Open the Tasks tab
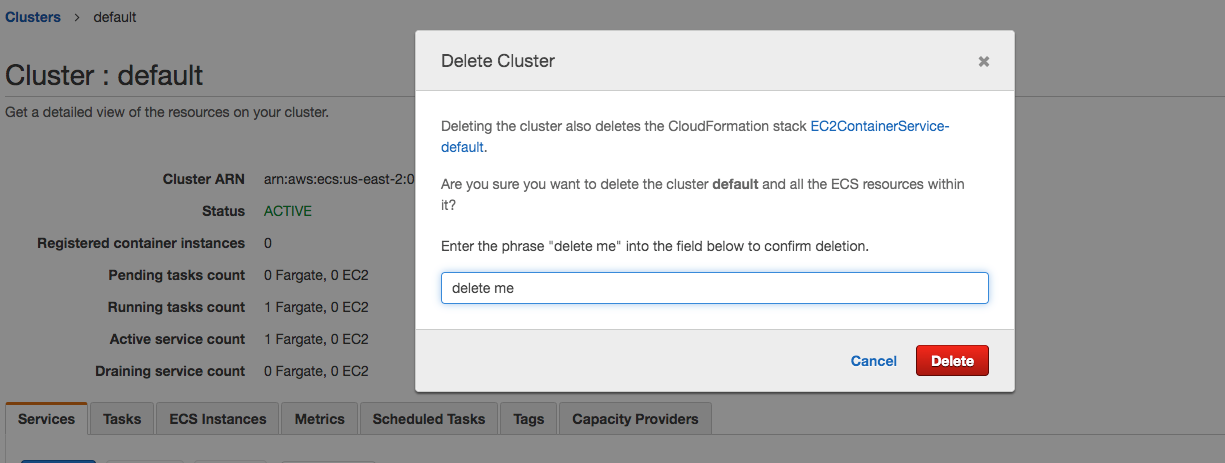Screen dimensions: 1225x463 pos(122,419)
